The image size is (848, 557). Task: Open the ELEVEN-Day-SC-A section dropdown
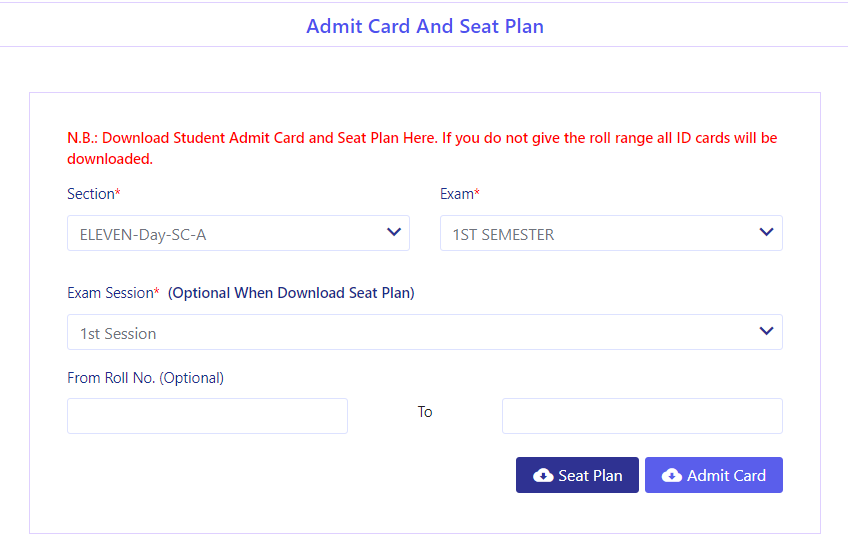point(238,233)
